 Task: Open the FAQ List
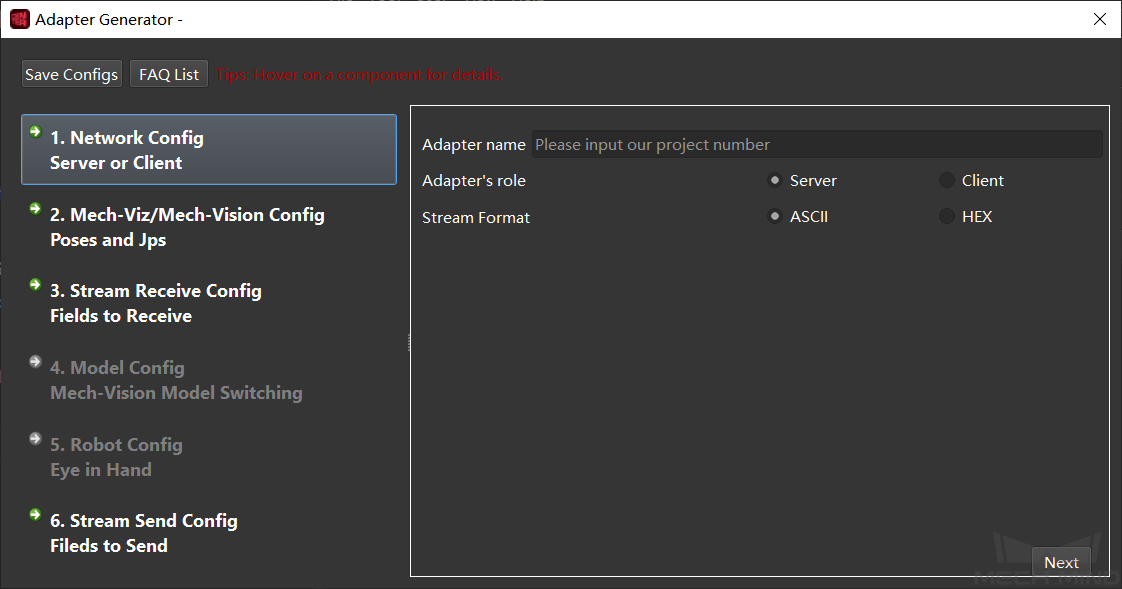coord(169,74)
